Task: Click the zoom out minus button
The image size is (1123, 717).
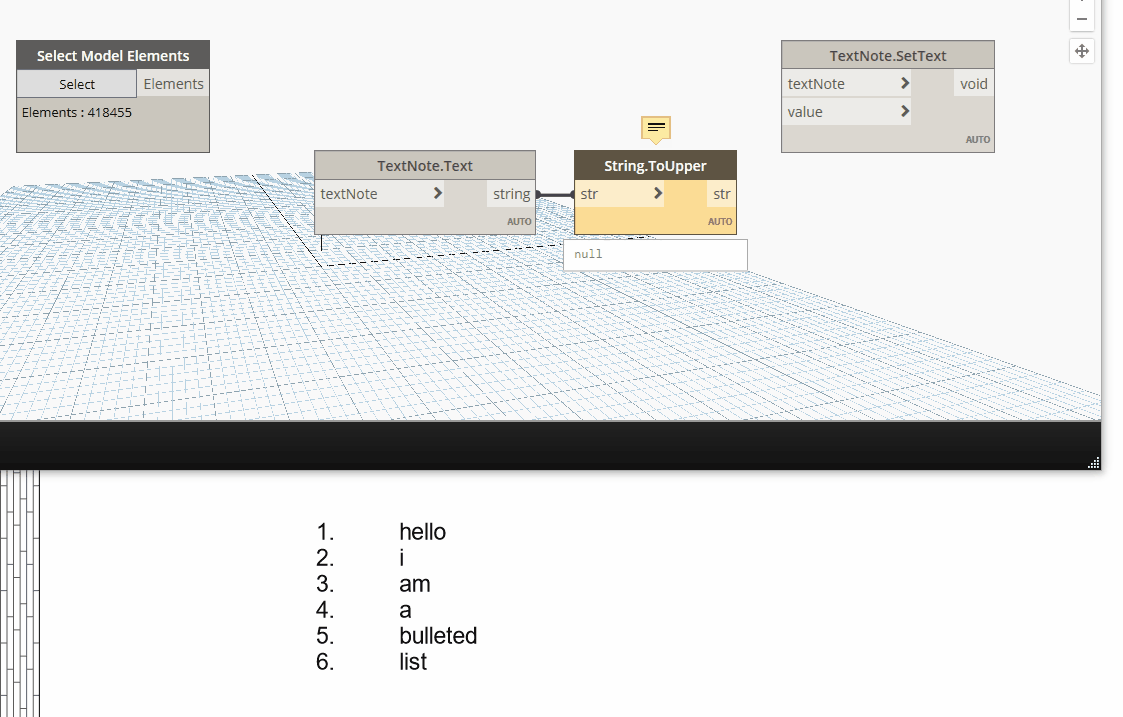Action: pyautogui.click(x=1081, y=19)
